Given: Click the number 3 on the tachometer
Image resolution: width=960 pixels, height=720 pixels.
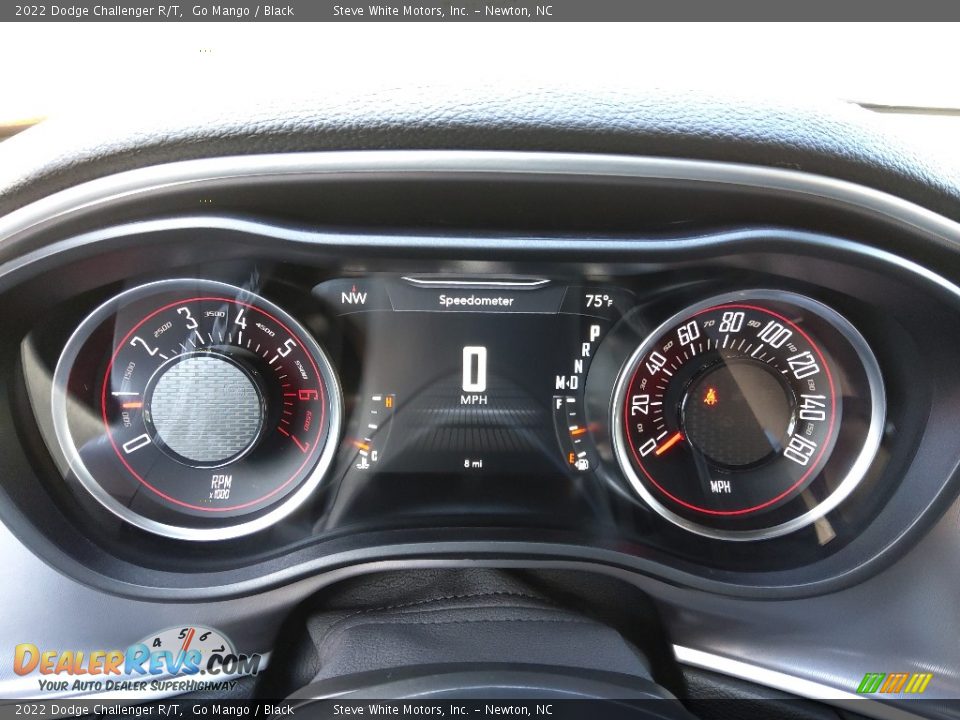Looking at the screenshot, I should click(187, 318).
